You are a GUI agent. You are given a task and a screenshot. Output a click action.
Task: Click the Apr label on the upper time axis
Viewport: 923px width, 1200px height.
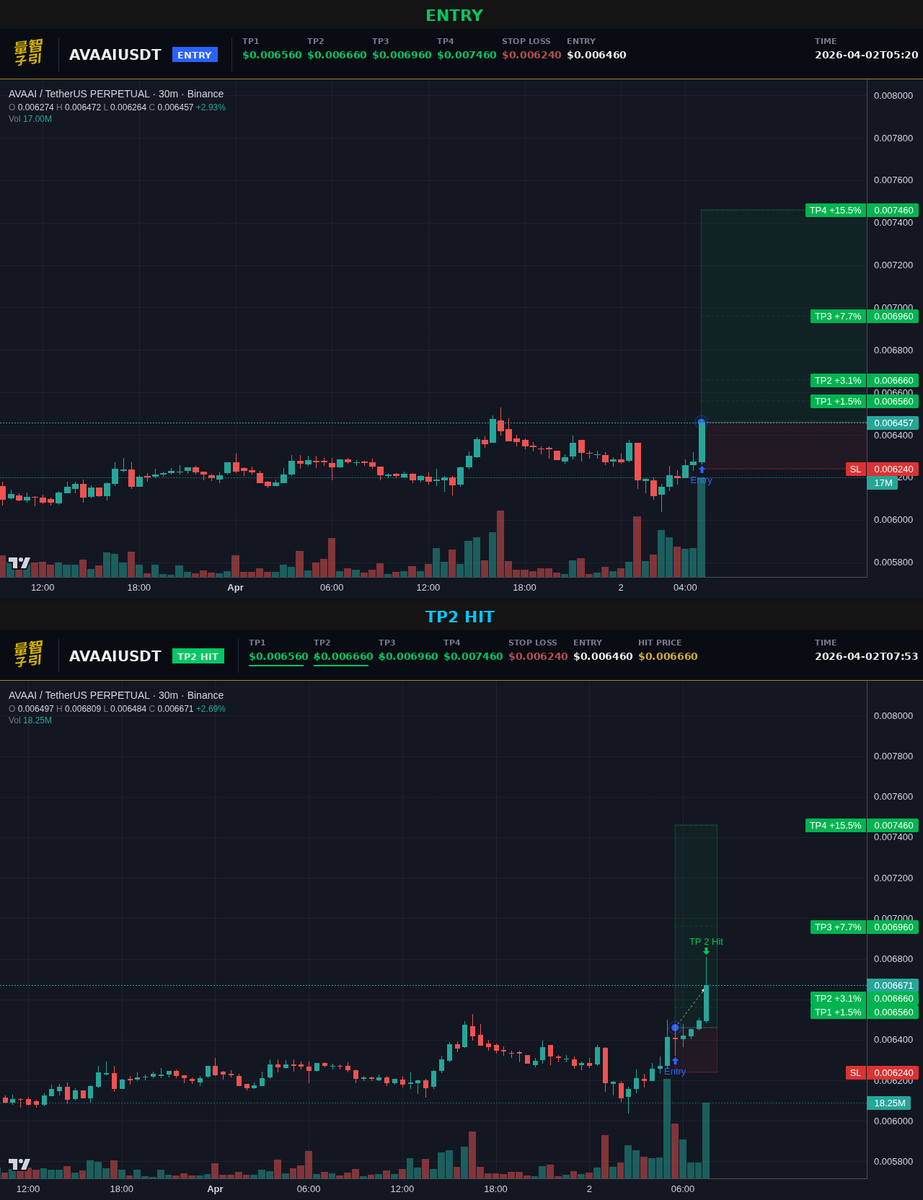tap(235, 588)
